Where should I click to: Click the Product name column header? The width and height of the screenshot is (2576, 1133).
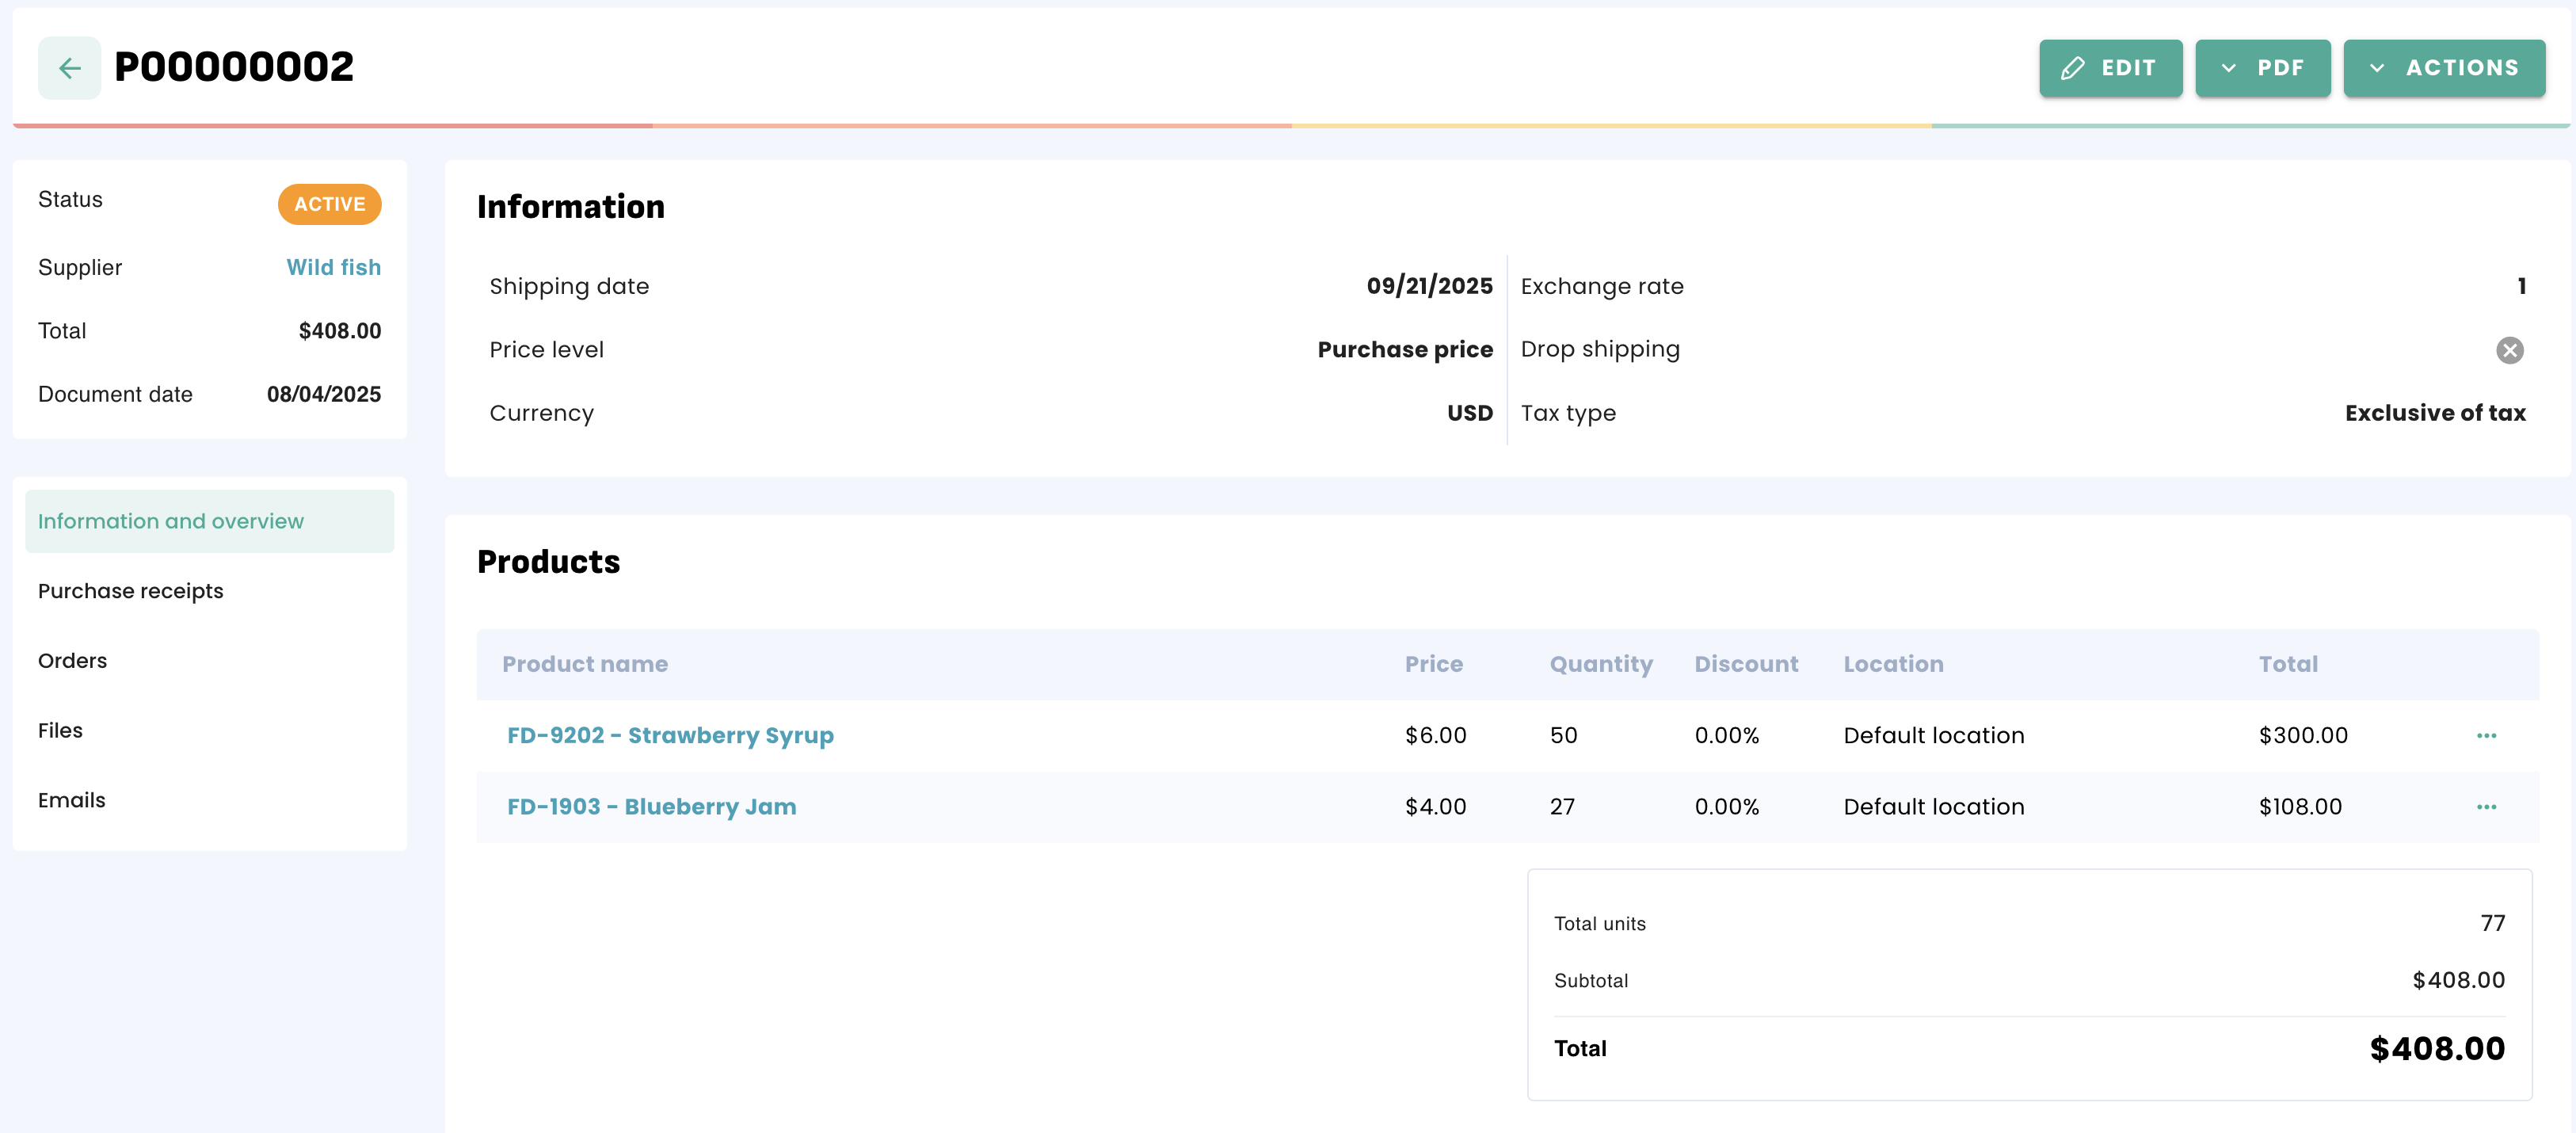coord(584,664)
